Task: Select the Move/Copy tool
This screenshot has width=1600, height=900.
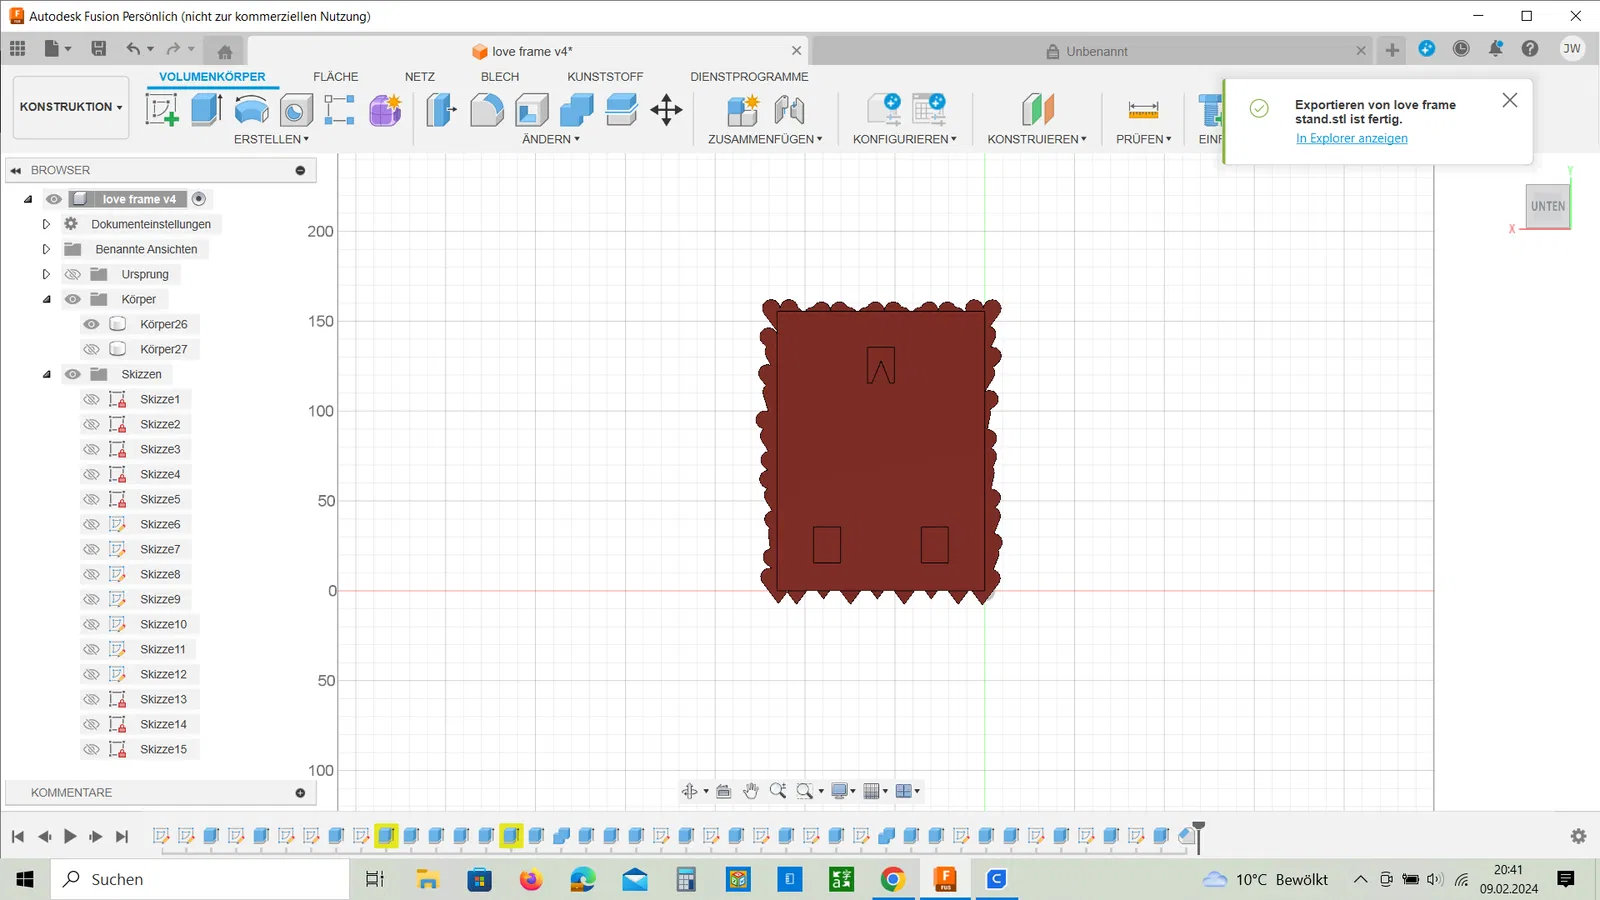Action: coord(666,110)
